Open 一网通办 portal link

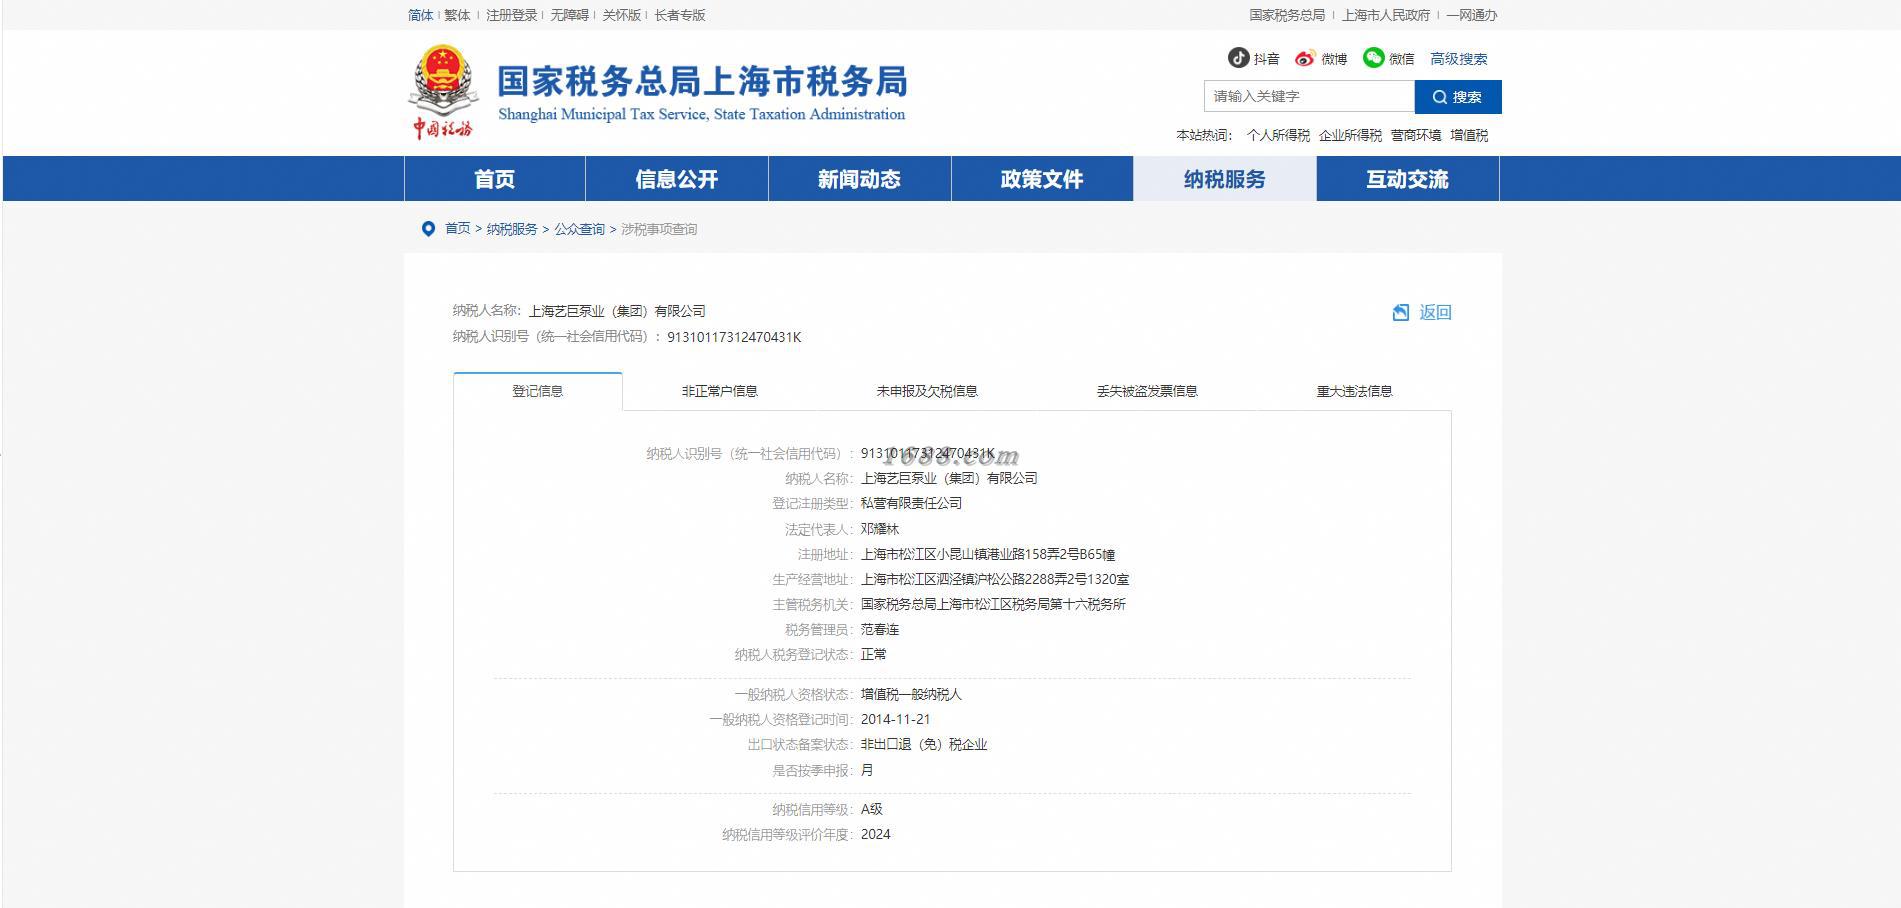click(1472, 15)
